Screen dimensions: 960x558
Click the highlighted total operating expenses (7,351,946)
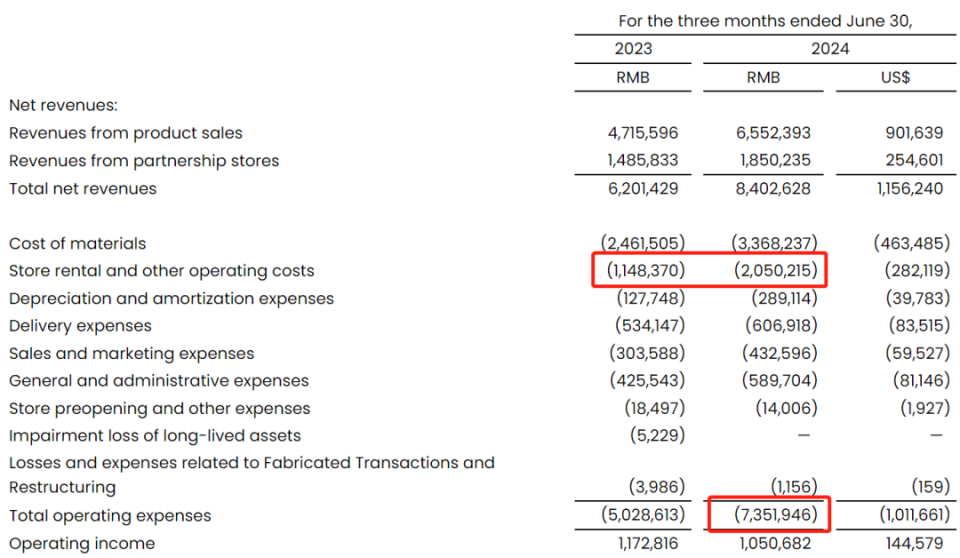tap(776, 515)
